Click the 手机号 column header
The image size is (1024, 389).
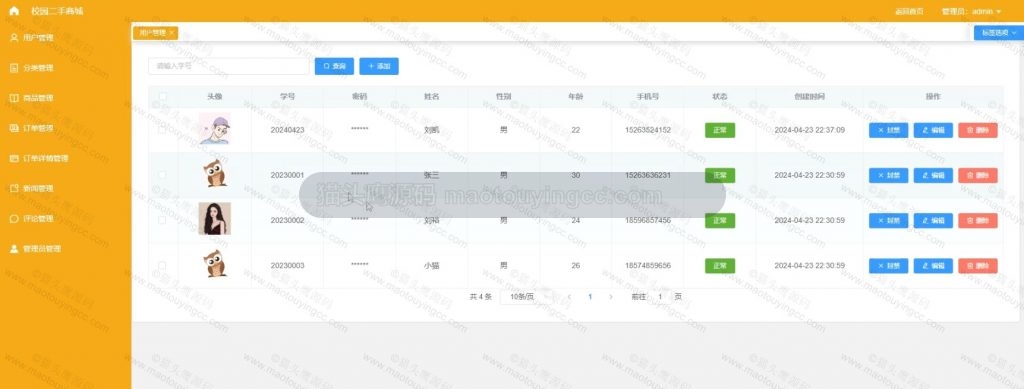pyautogui.click(x=647, y=97)
